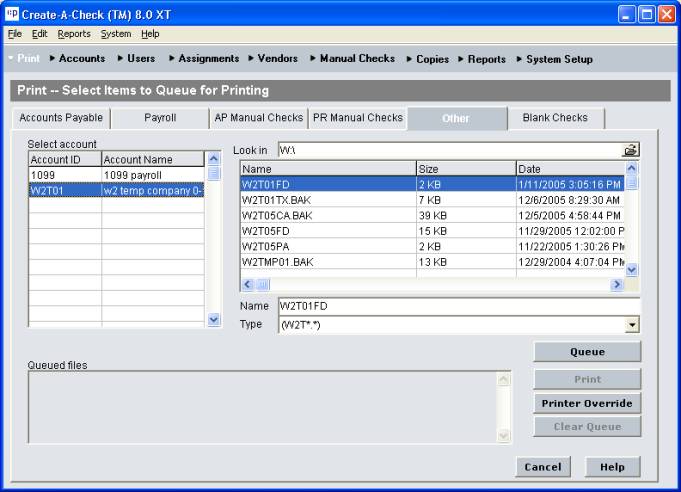The width and height of the screenshot is (681, 492).
Task: Expand the Reports navigation bar item
Action: tap(482, 59)
